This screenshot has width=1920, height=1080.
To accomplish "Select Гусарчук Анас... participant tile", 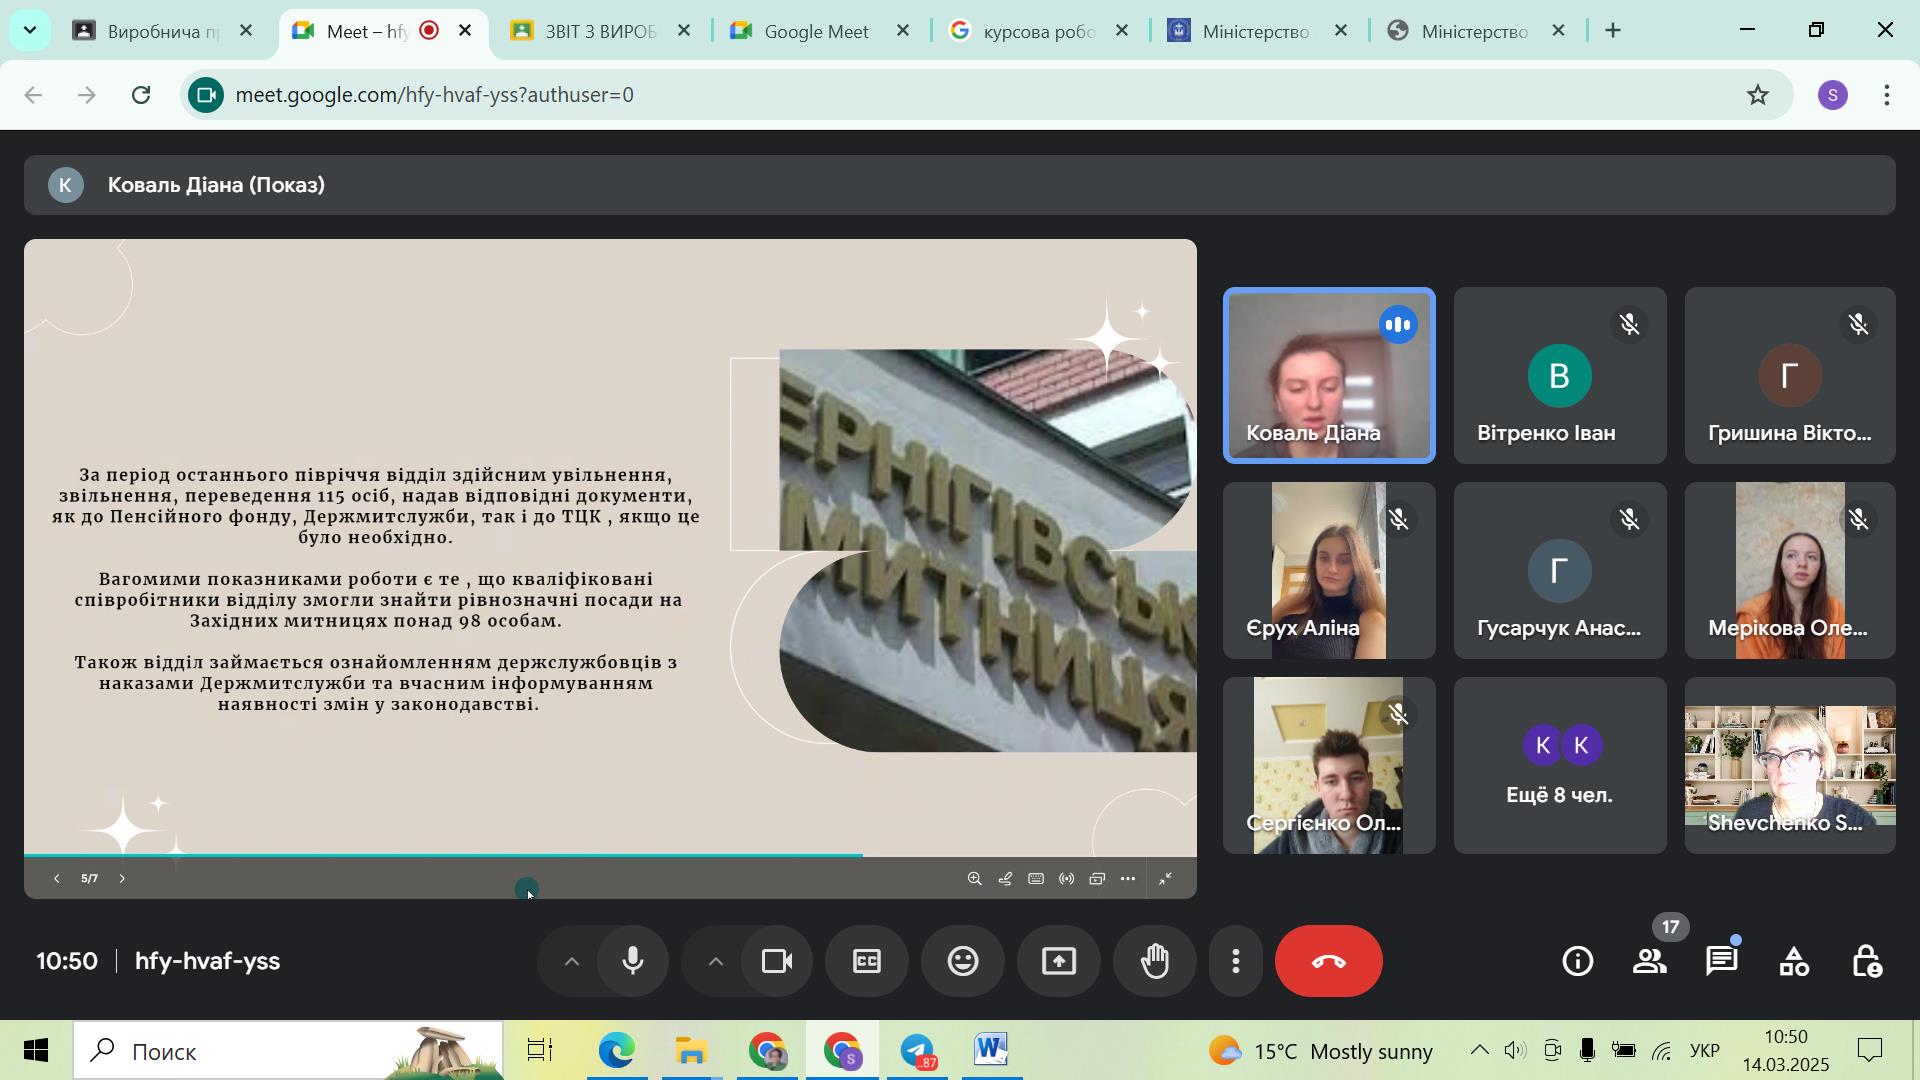I will pyautogui.click(x=1560, y=570).
